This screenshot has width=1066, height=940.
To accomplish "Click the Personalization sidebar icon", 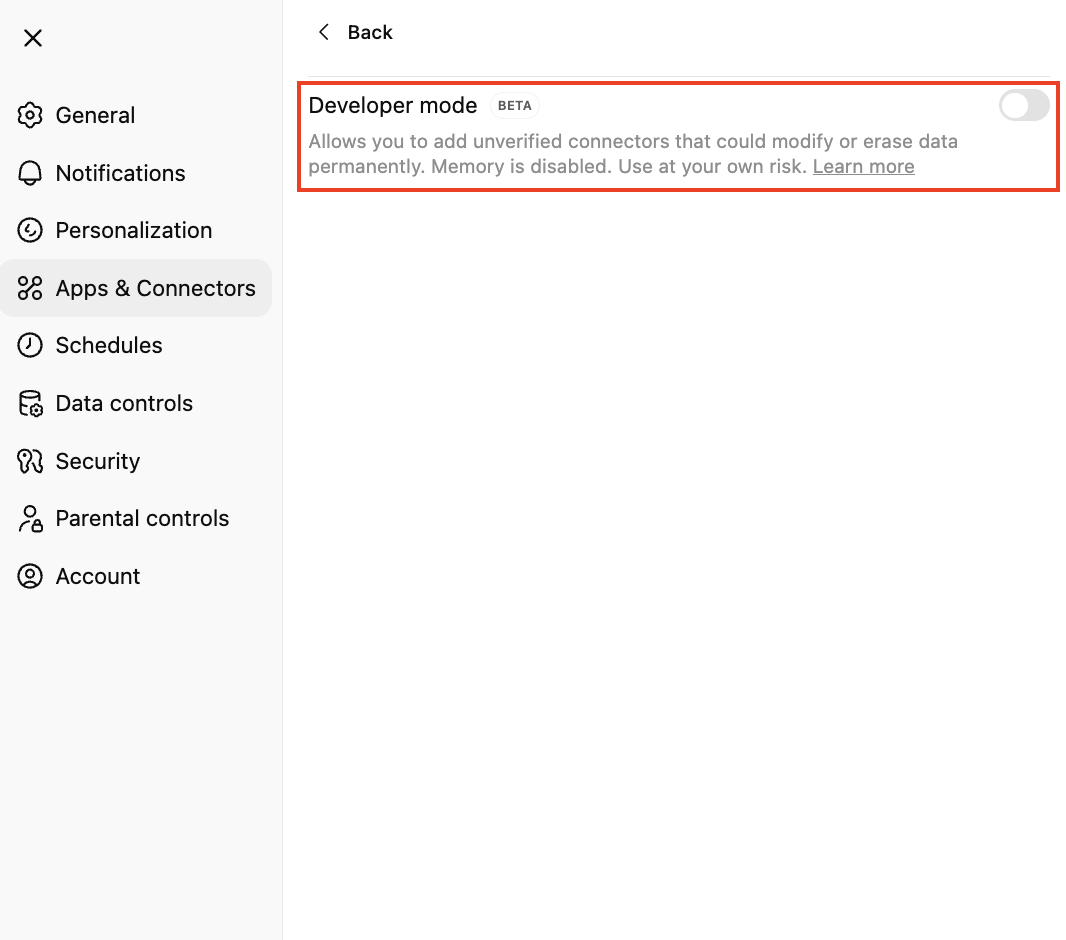I will coord(30,230).
